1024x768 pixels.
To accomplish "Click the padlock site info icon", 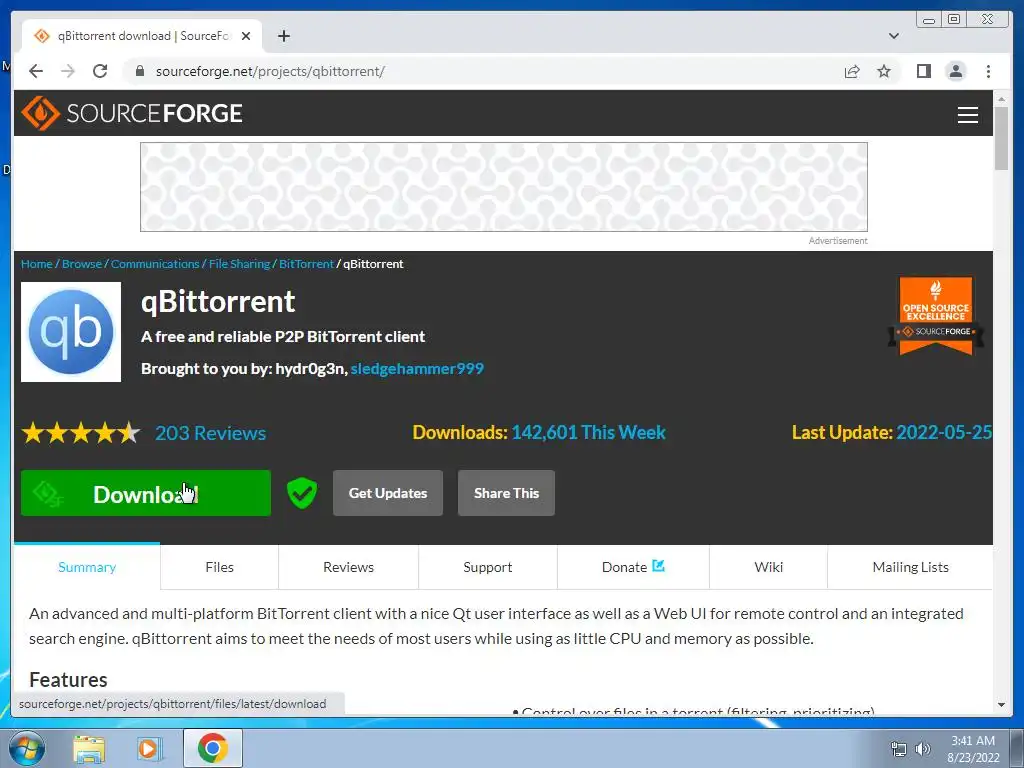I will pos(139,71).
